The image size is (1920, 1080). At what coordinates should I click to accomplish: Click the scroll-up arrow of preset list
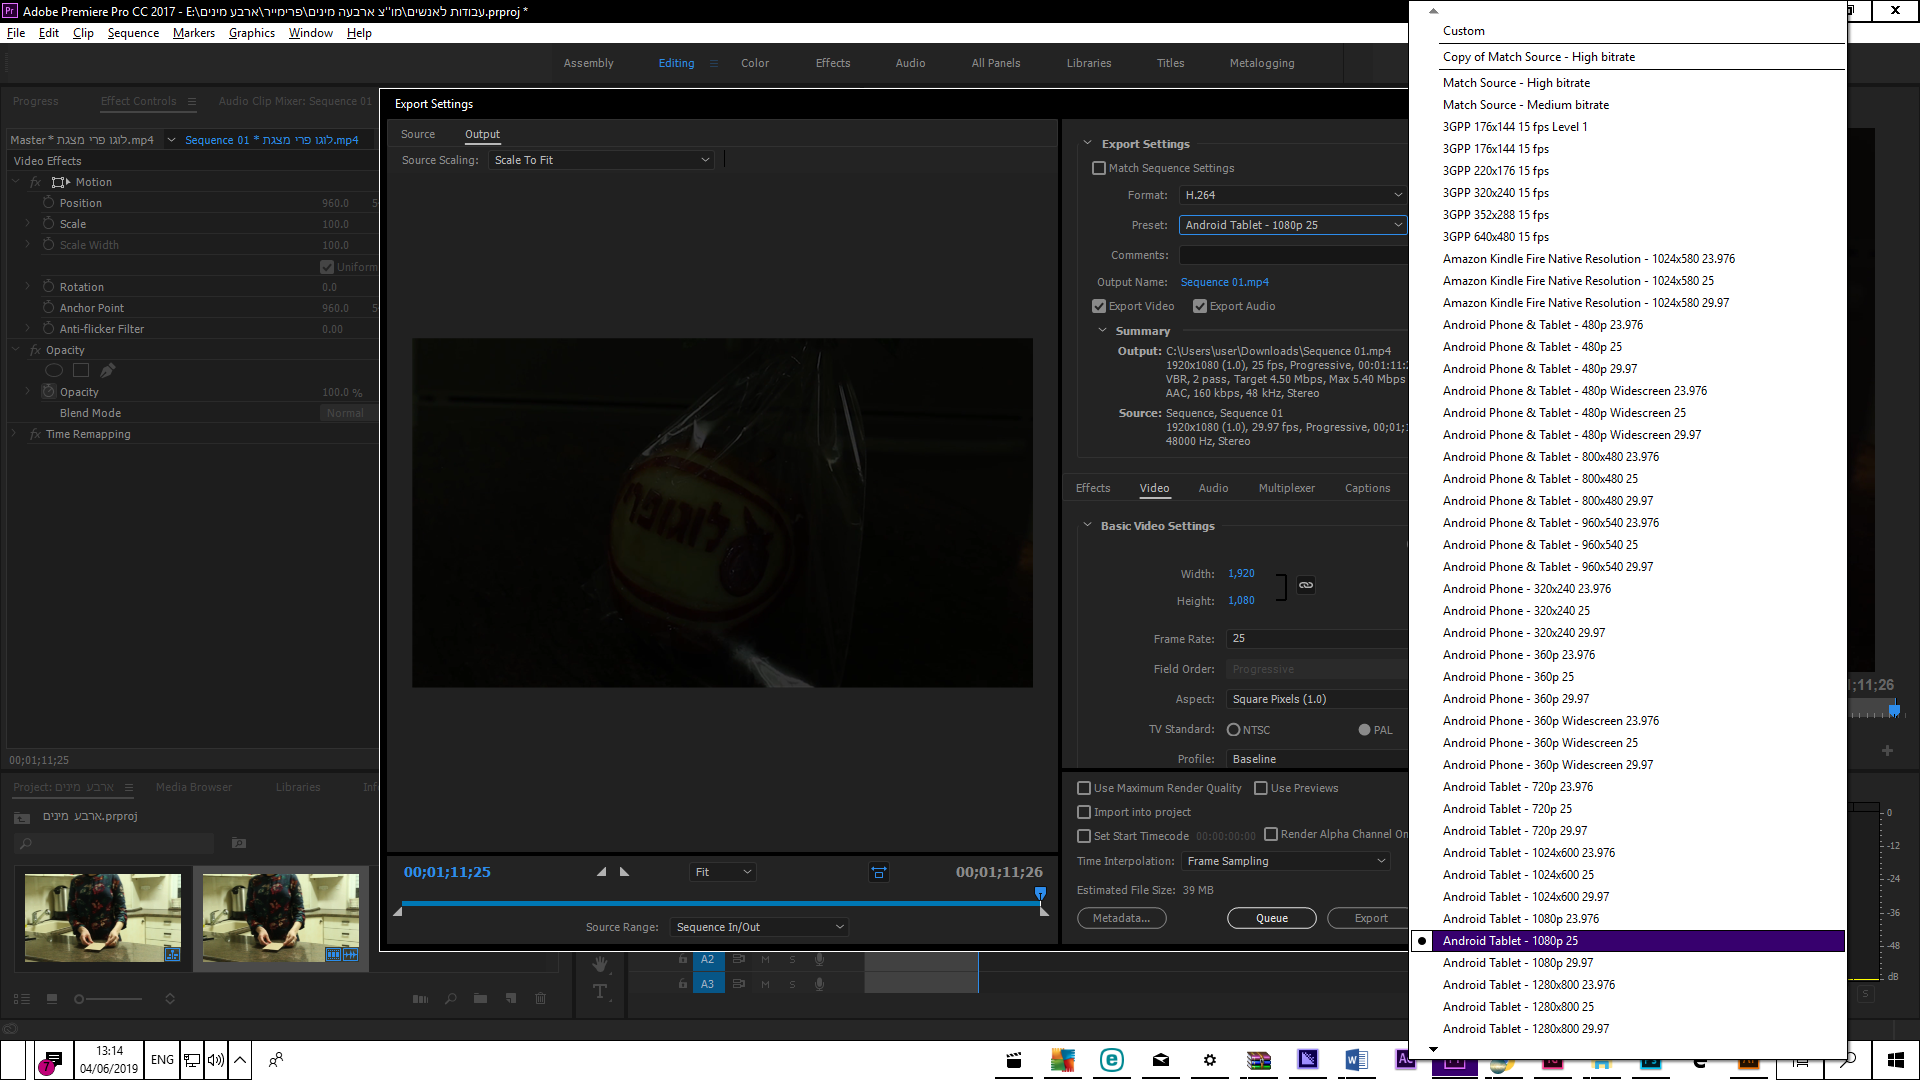[1433, 11]
